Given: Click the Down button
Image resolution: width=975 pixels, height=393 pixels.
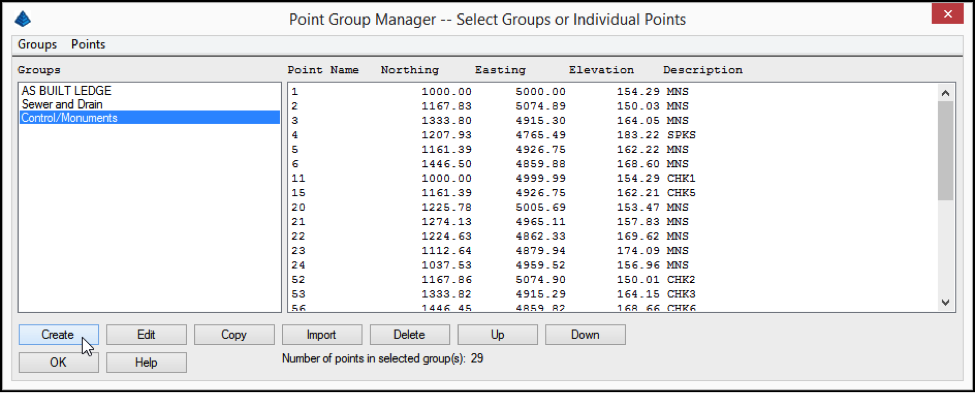Looking at the screenshot, I should coord(585,335).
